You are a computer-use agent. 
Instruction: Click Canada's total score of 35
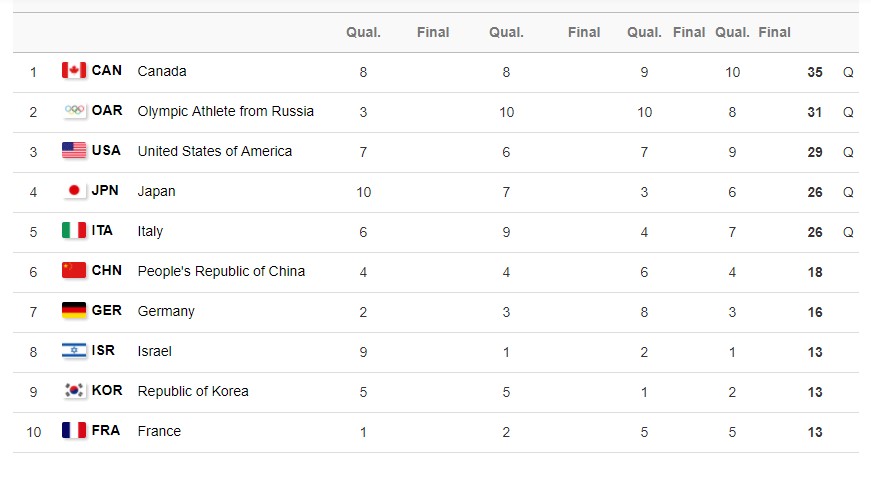[815, 72]
